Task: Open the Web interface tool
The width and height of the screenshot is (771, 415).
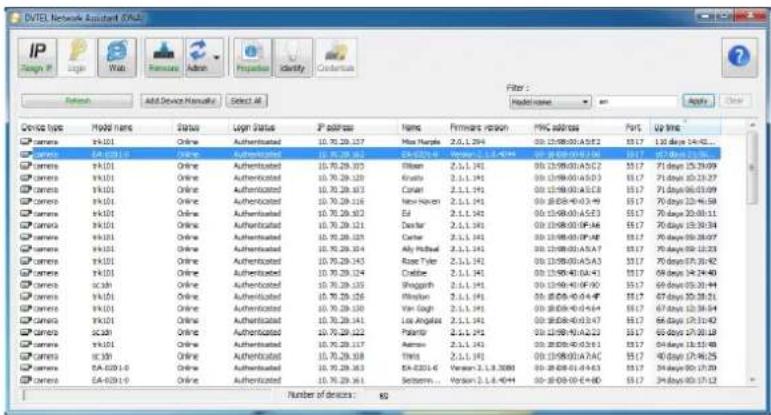Action: (x=117, y=58)
